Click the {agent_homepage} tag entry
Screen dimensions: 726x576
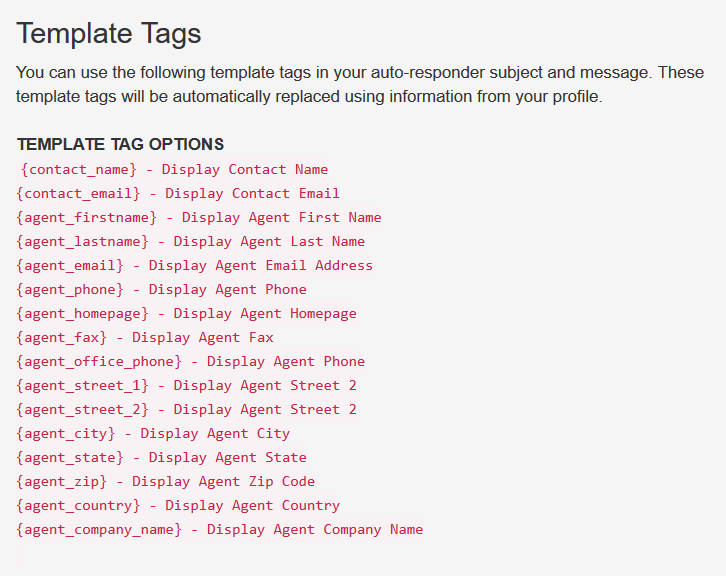tap(186, 314)
